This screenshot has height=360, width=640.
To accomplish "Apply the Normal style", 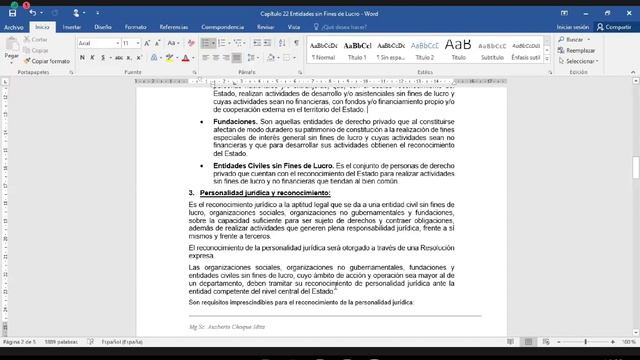I will tap(323, 50).
